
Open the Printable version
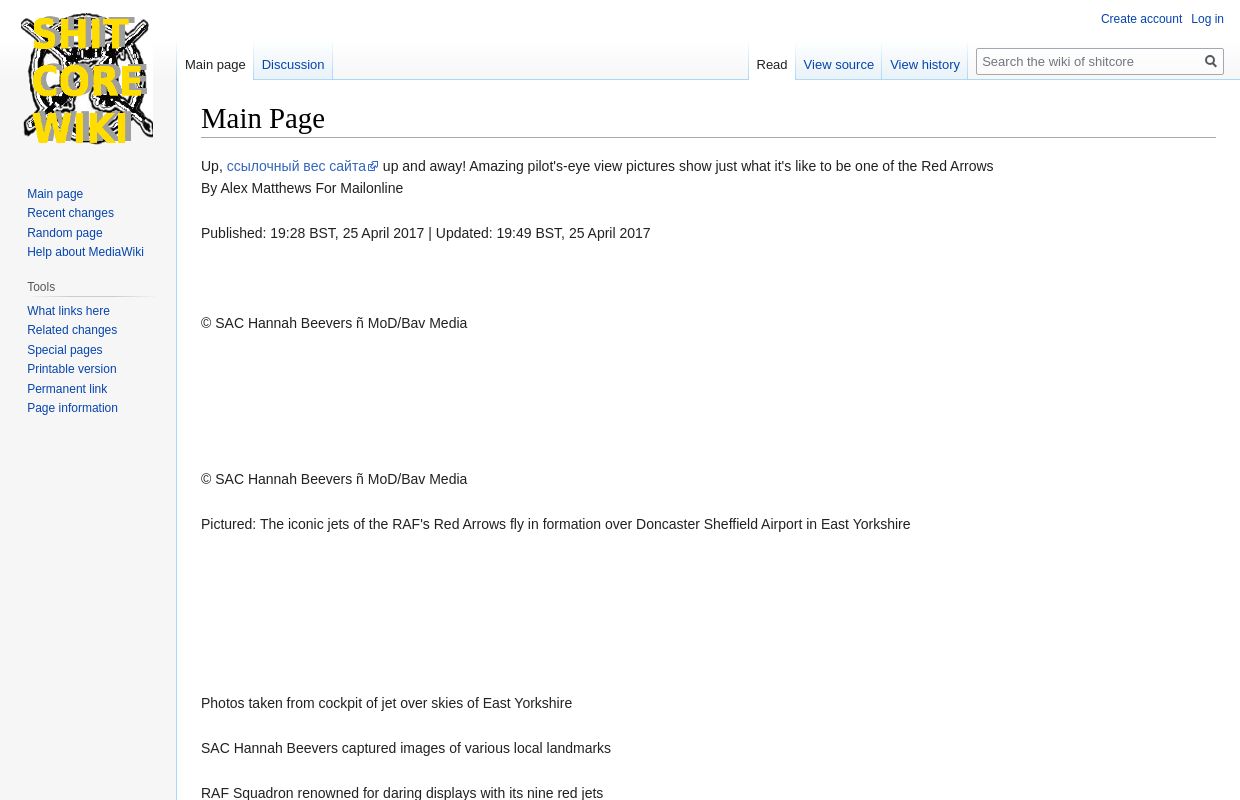click(71, 369)
